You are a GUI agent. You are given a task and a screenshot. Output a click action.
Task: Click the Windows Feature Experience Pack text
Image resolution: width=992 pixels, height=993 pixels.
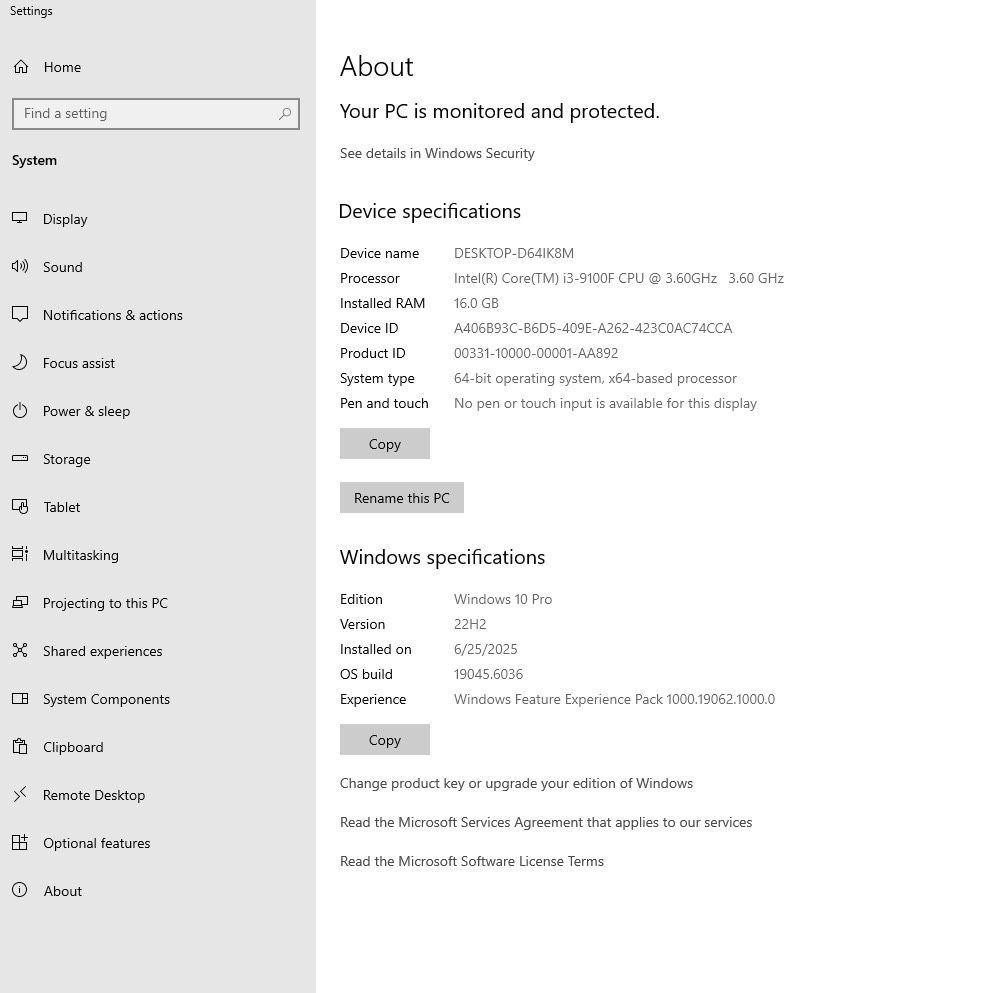(614, 699)
